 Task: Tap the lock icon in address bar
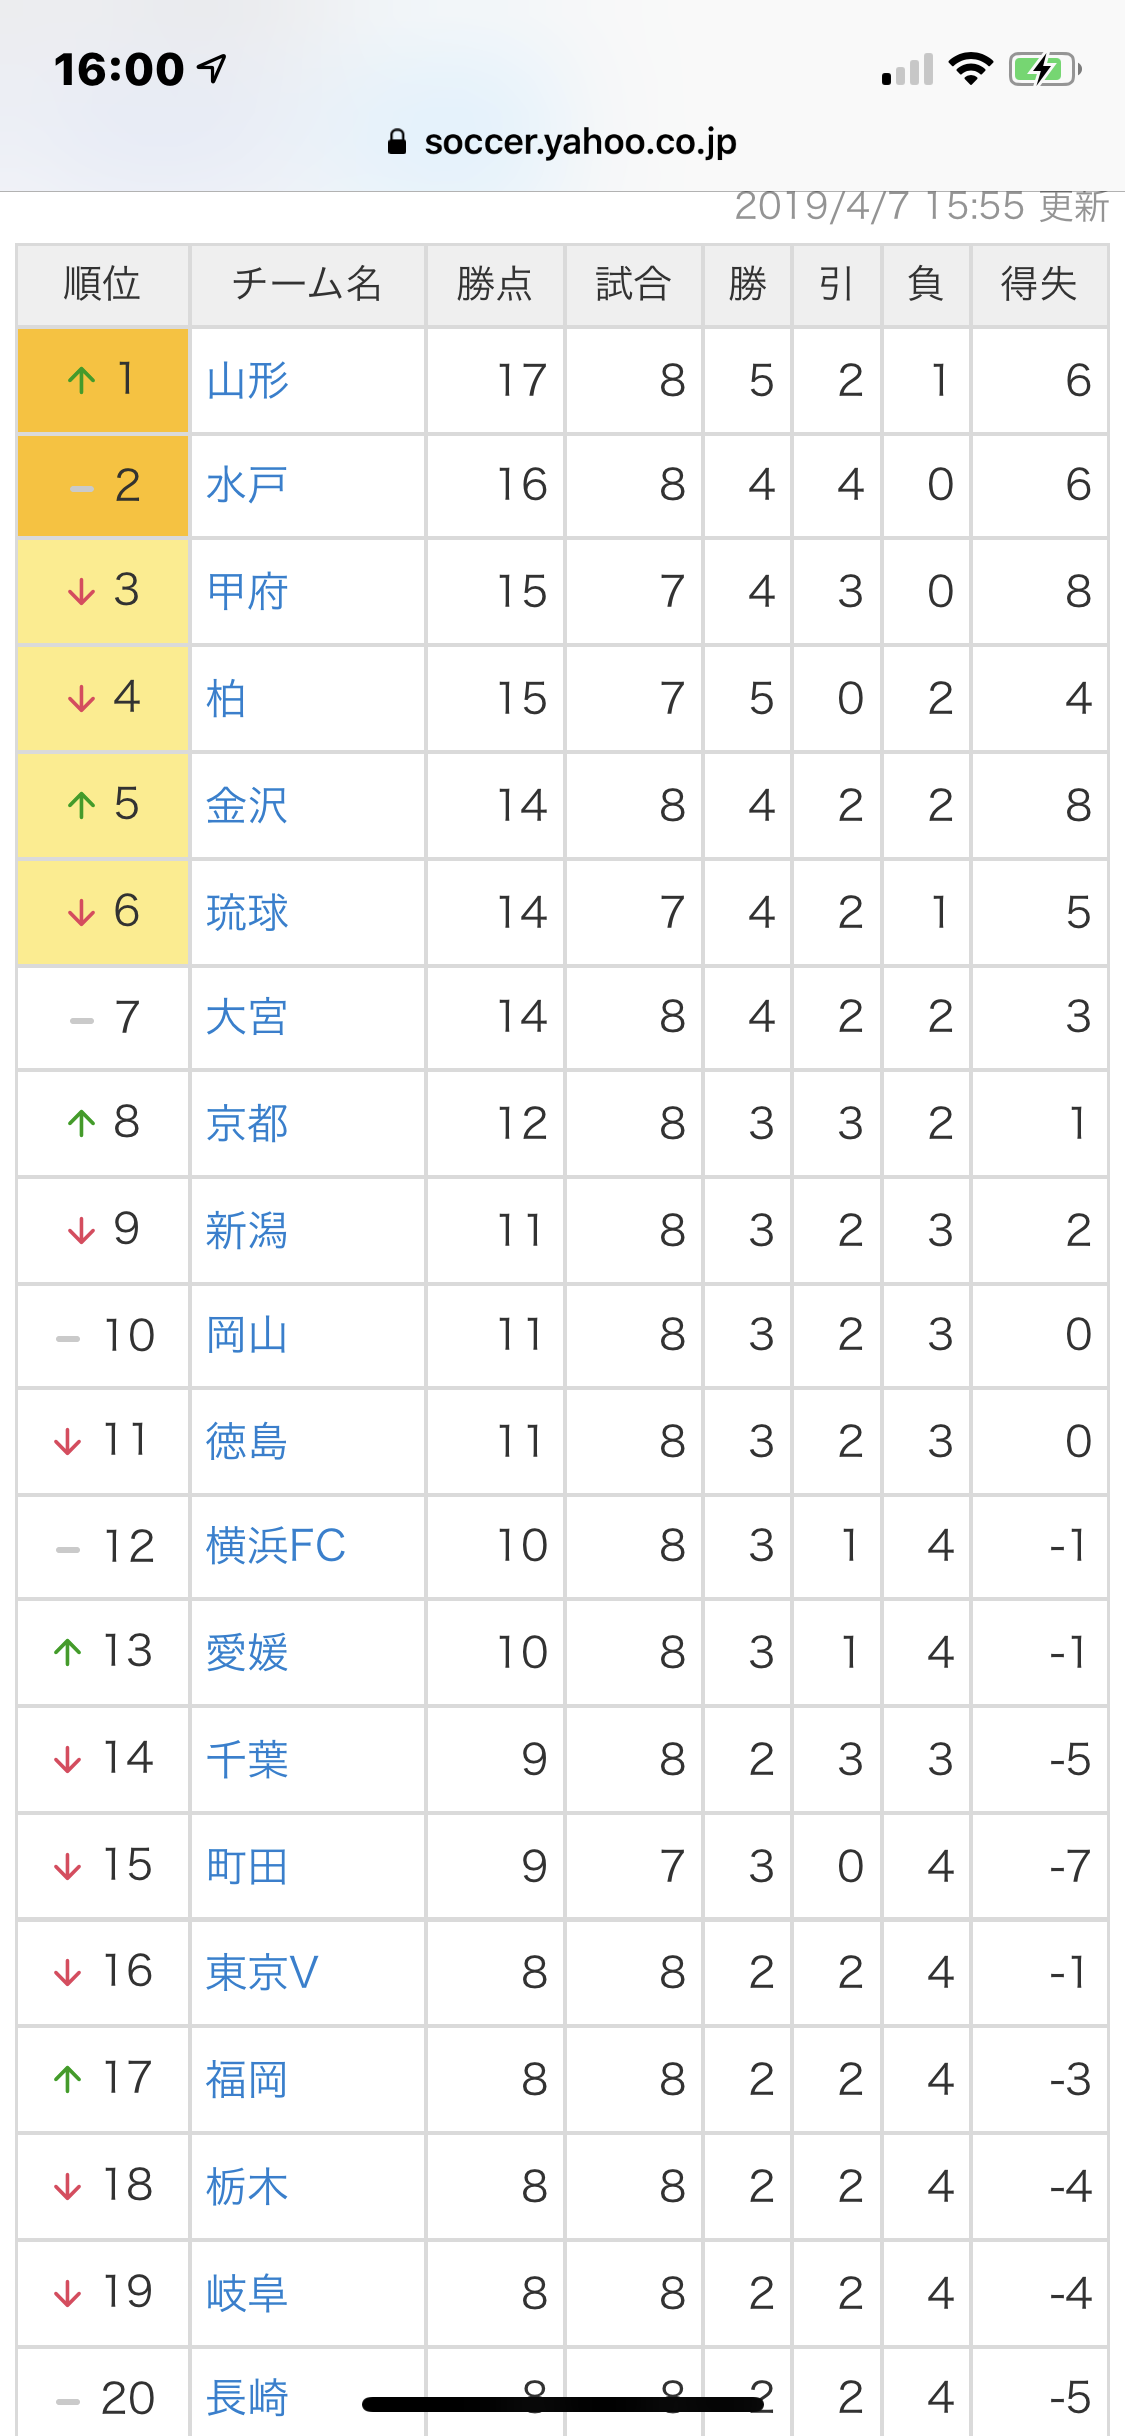point(397,142)
